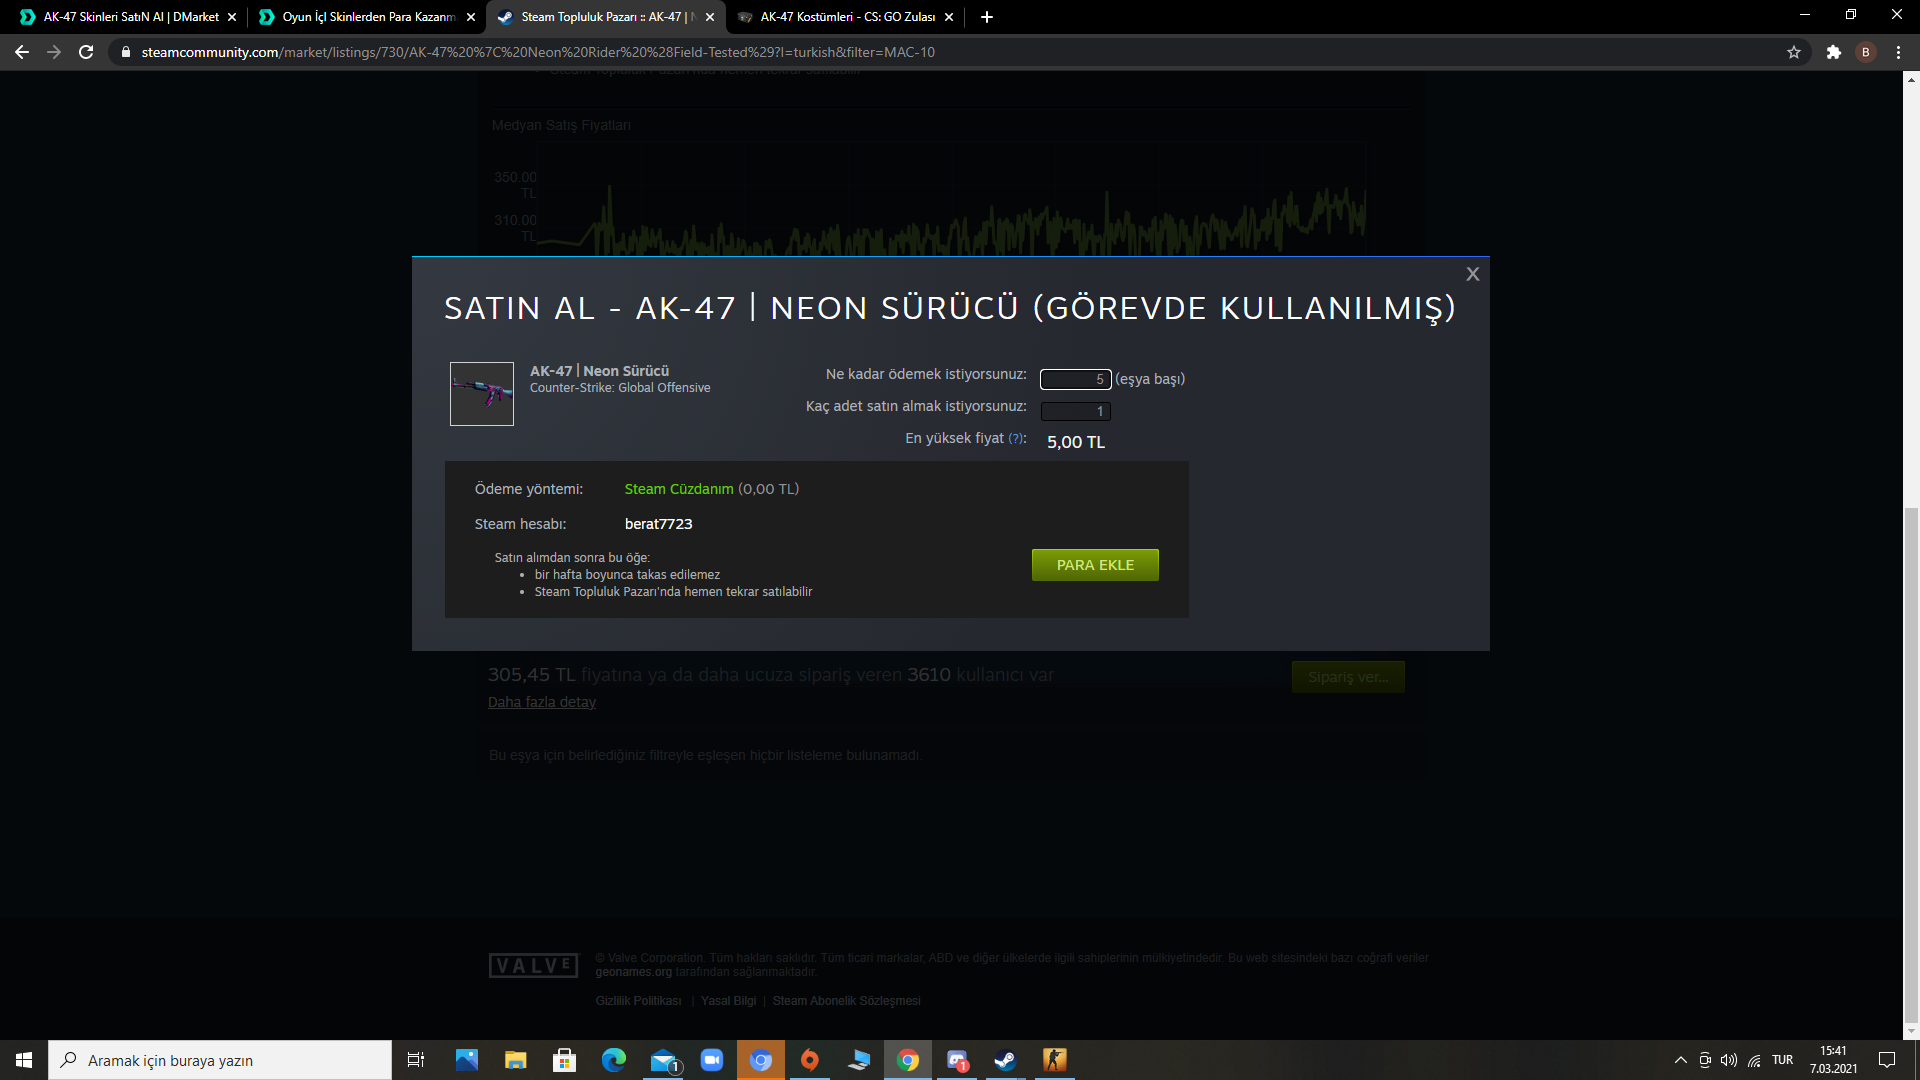
Task: Open the CS:GO icon in the taskbar
Action: coord(1055,1060)
